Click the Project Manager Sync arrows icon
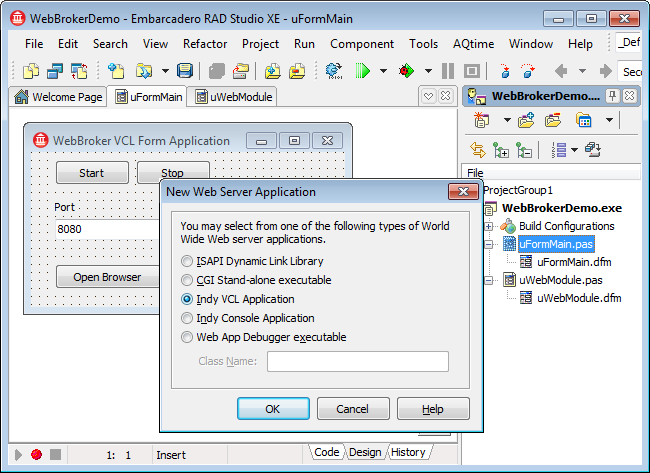This screenshot has height=473, width=650. 478,150
